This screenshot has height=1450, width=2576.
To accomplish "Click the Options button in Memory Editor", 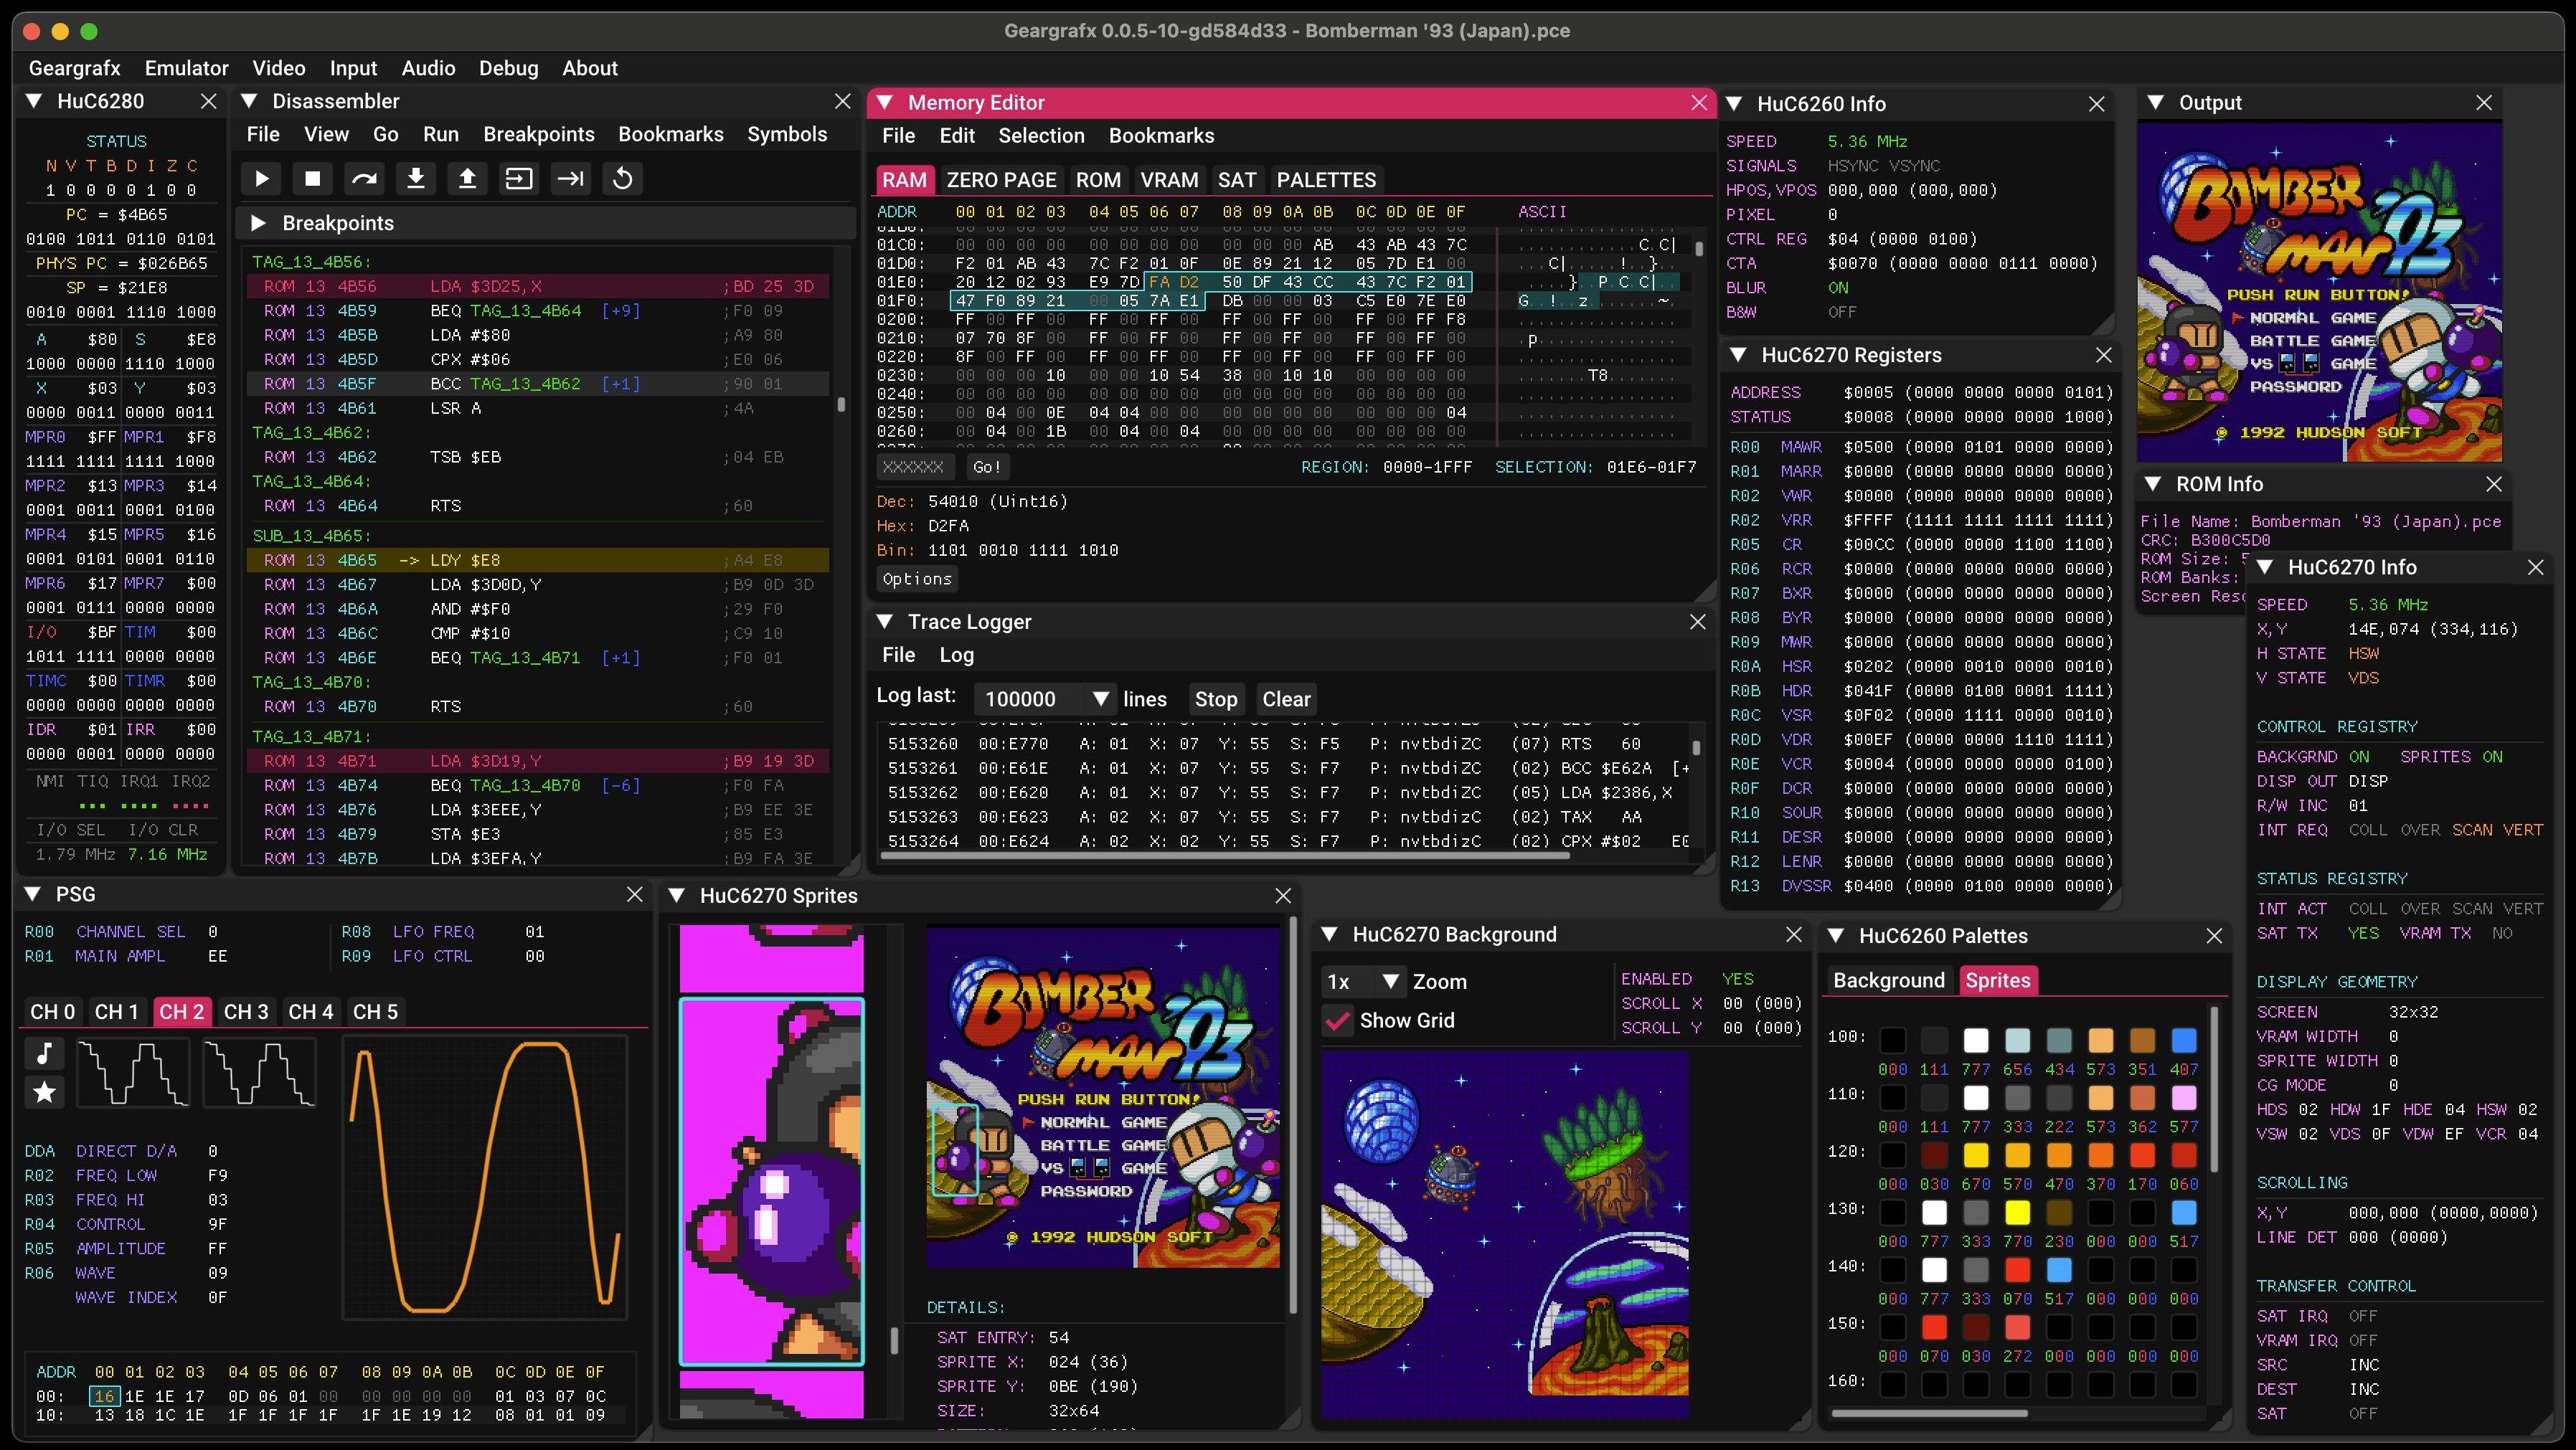I will coord(917,579).
